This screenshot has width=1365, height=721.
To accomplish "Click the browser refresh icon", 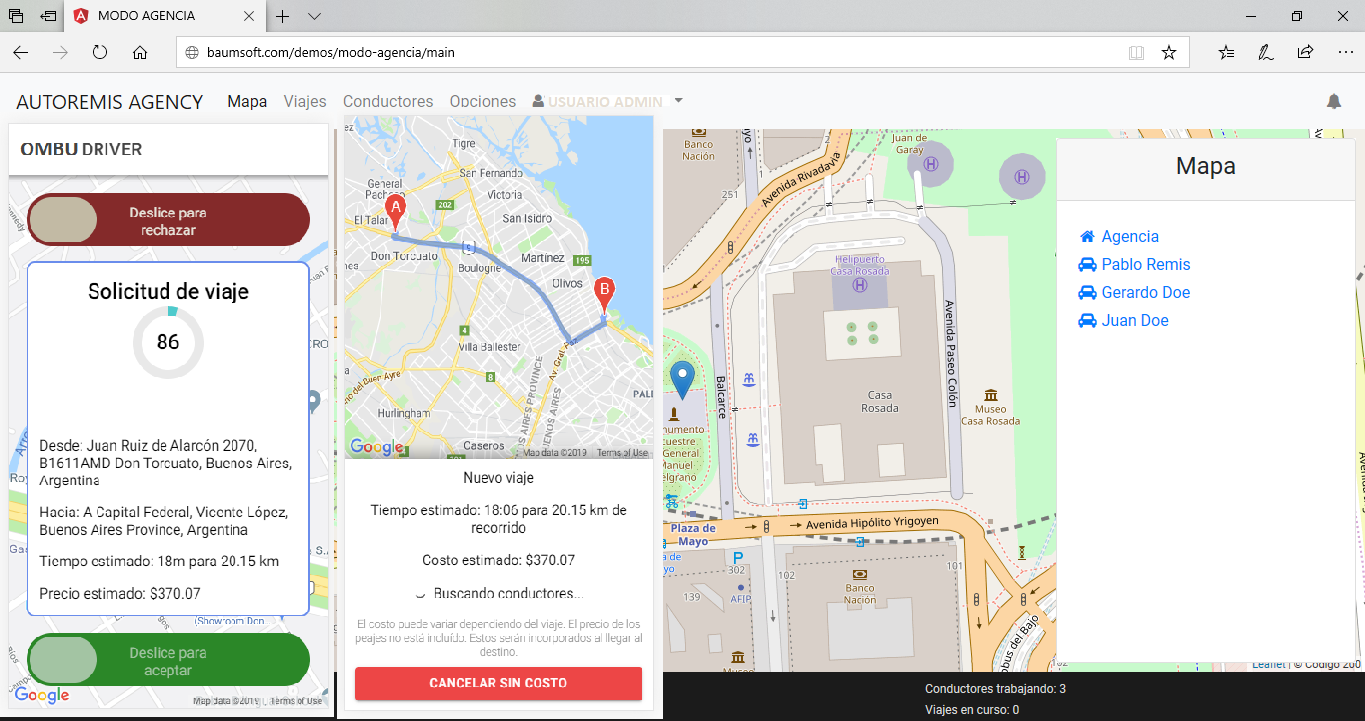I will pos(100,52).
